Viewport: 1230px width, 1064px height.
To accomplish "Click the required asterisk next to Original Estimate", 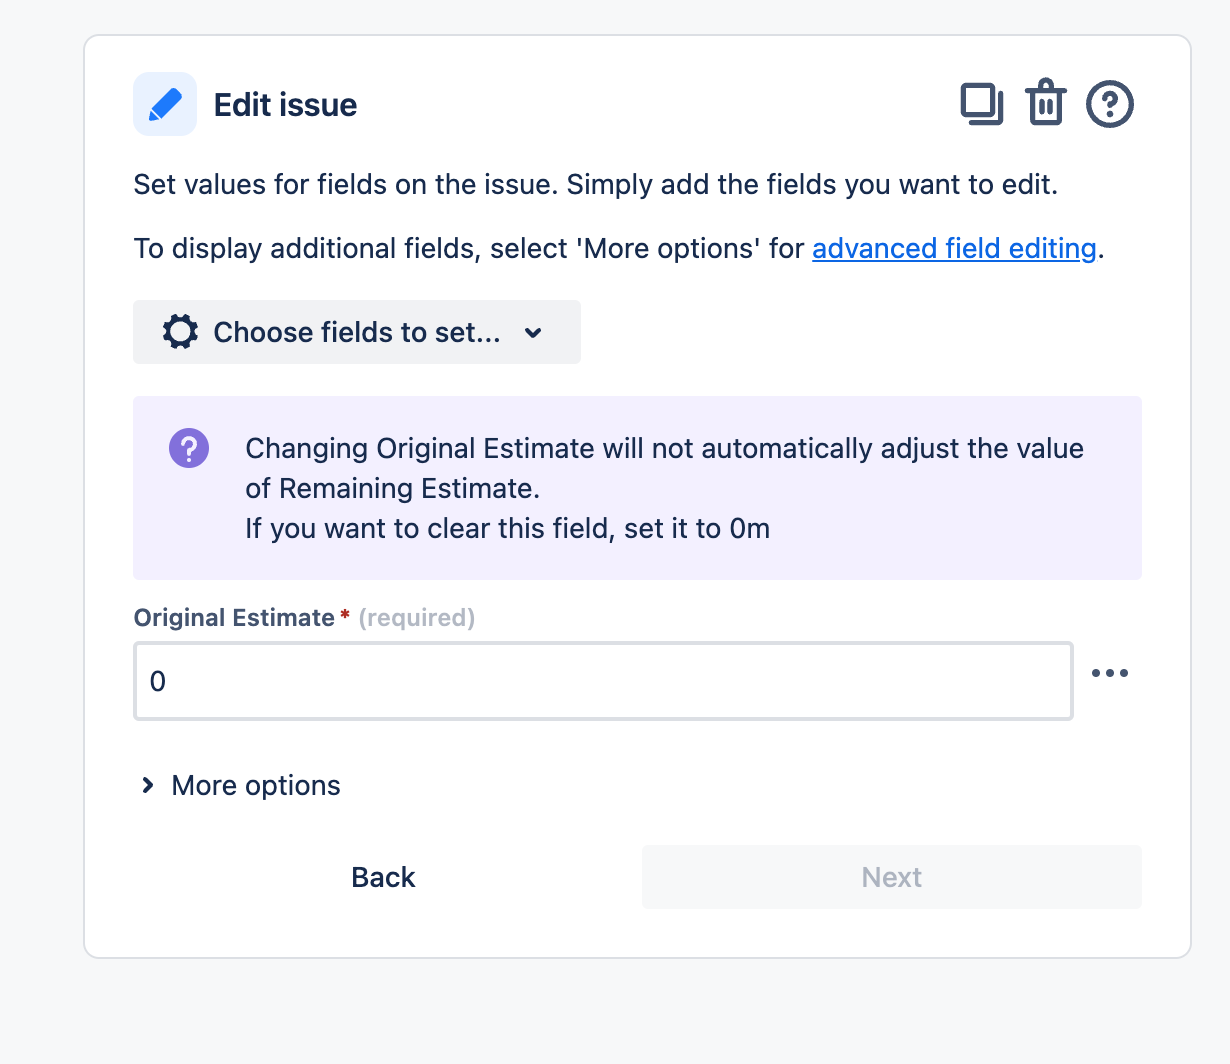I will point(344,616).
